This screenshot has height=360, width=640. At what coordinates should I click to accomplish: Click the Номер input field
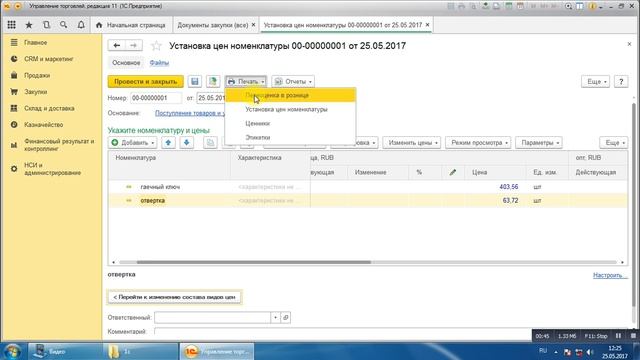click(156, 98)
